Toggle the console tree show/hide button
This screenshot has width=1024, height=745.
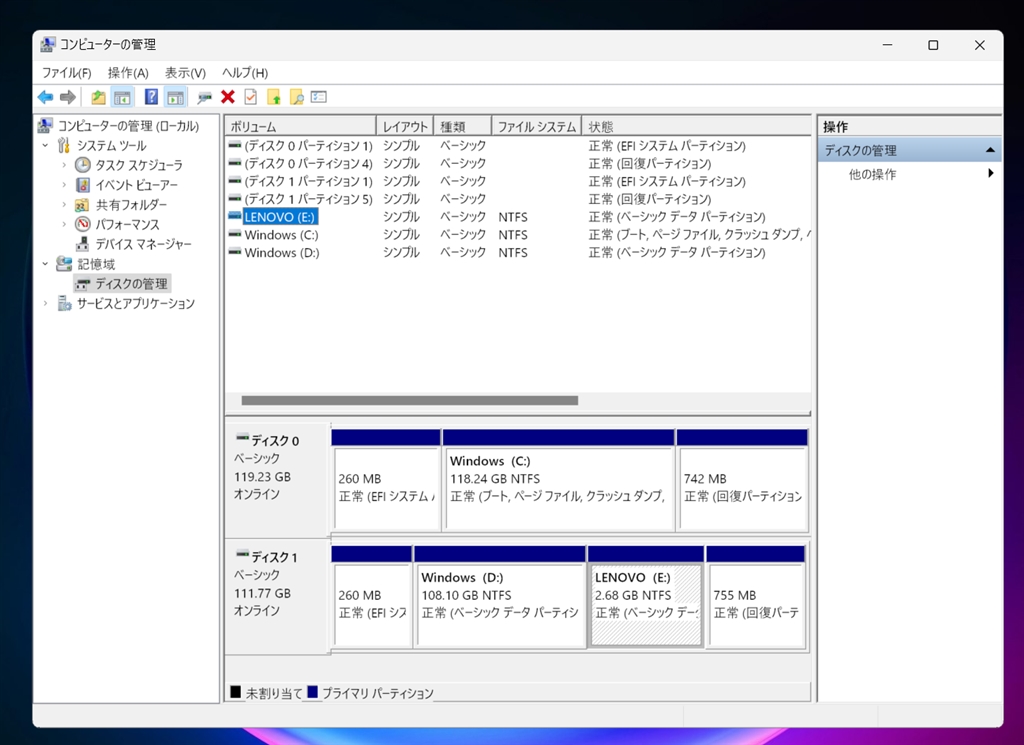(x=122, y=97)
